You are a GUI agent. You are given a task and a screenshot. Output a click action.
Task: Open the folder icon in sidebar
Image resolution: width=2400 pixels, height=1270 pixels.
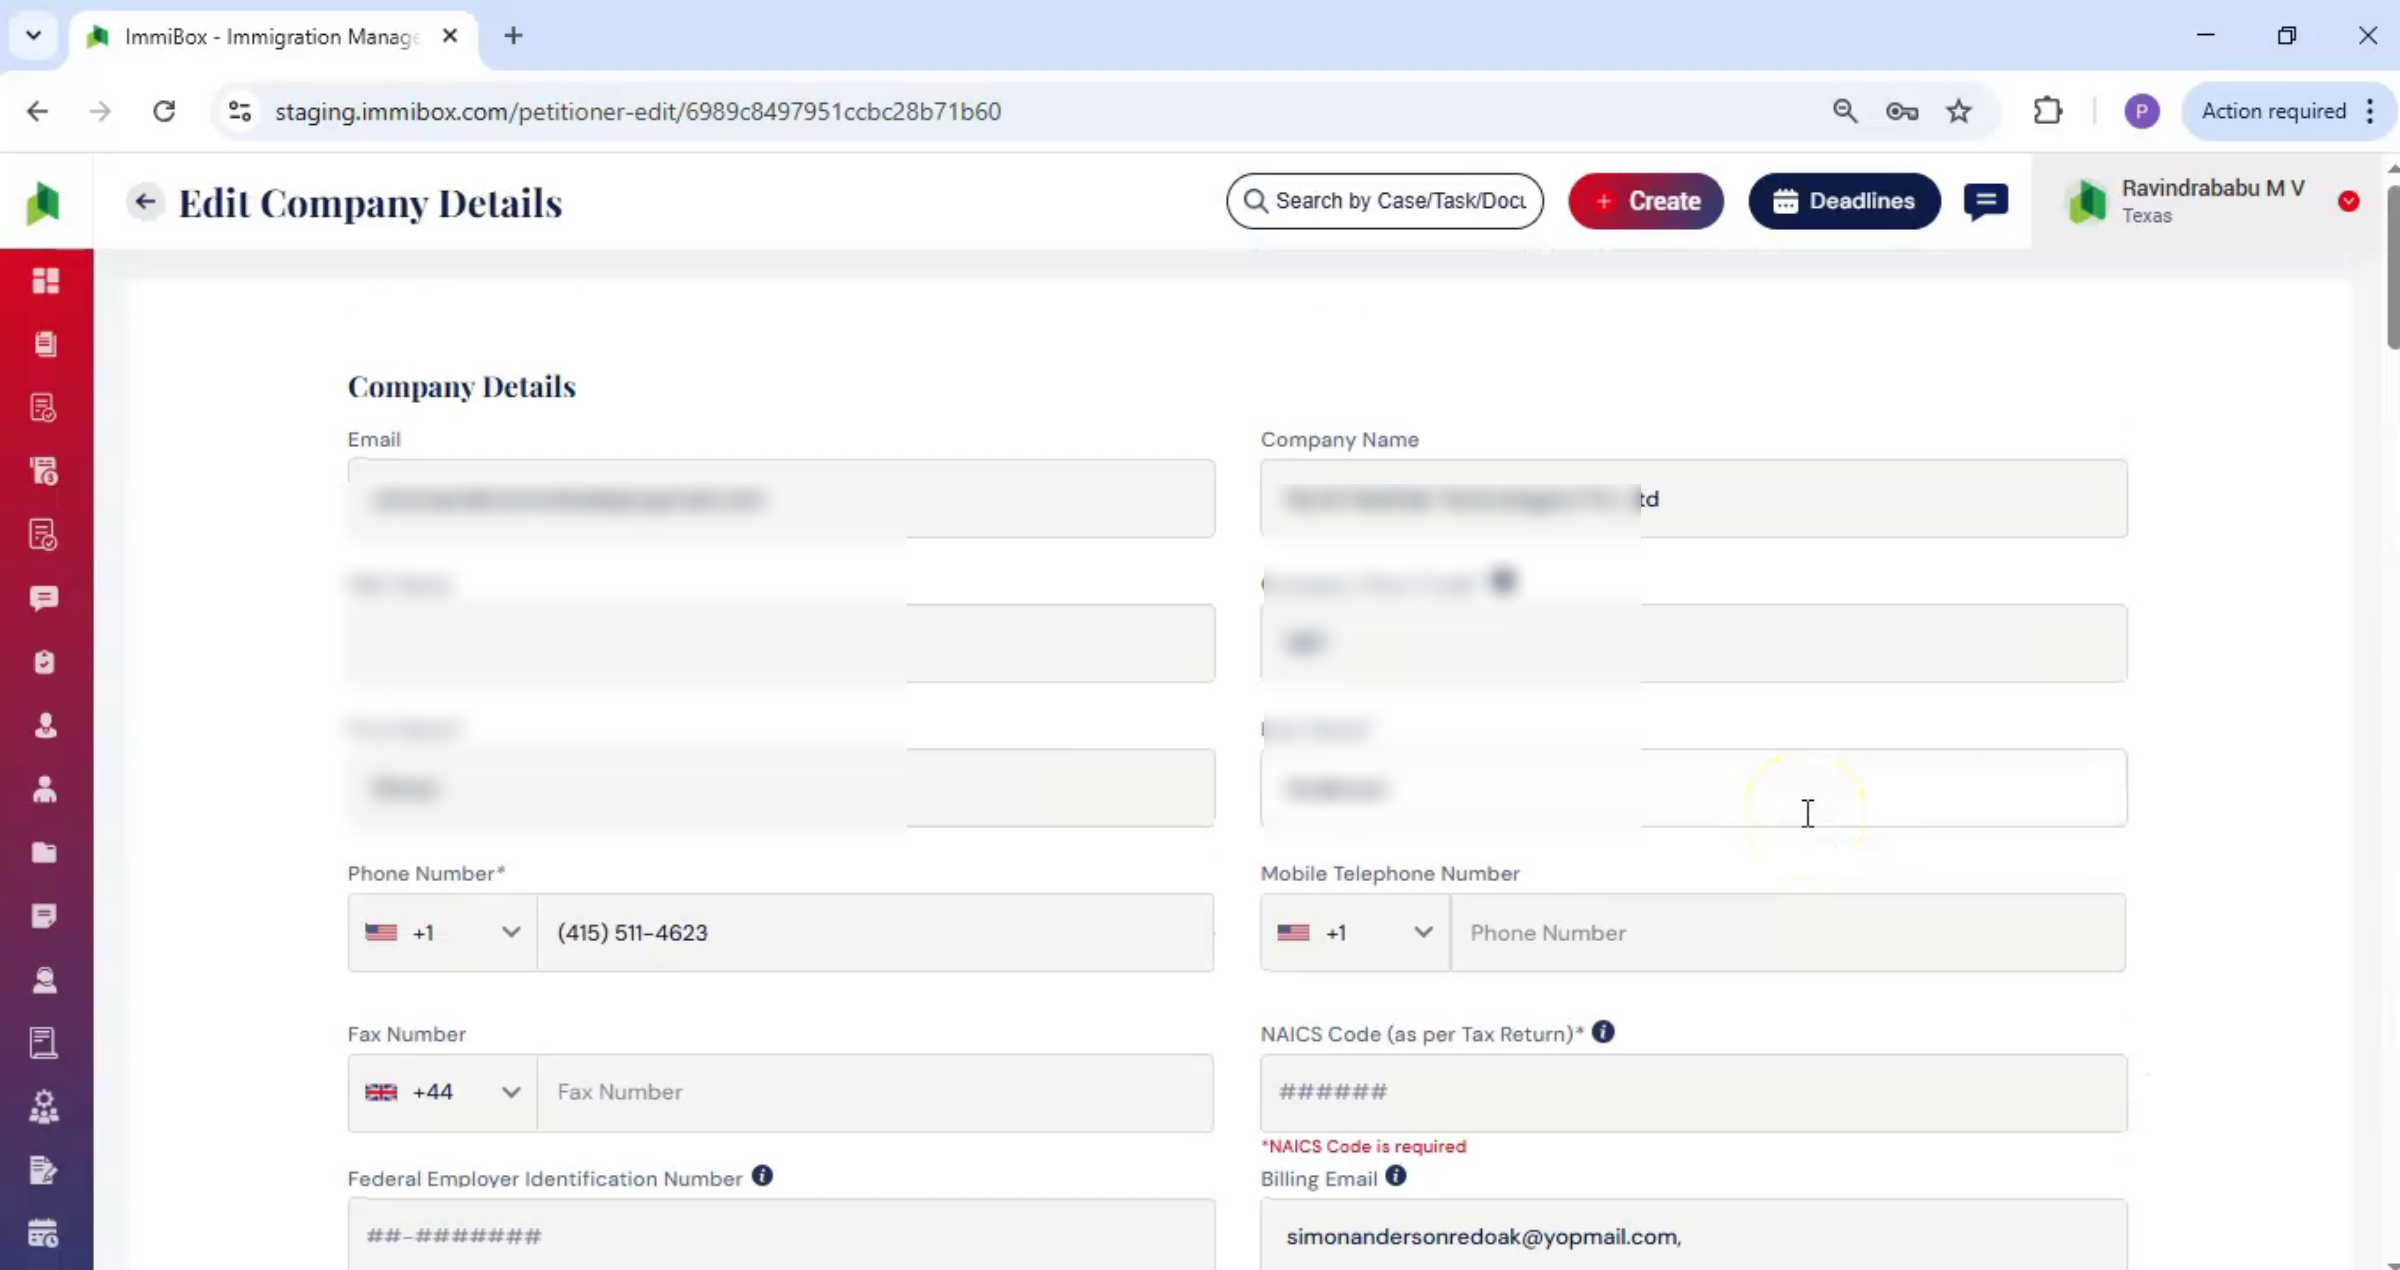pyautogui.click(x=45, y=852)
